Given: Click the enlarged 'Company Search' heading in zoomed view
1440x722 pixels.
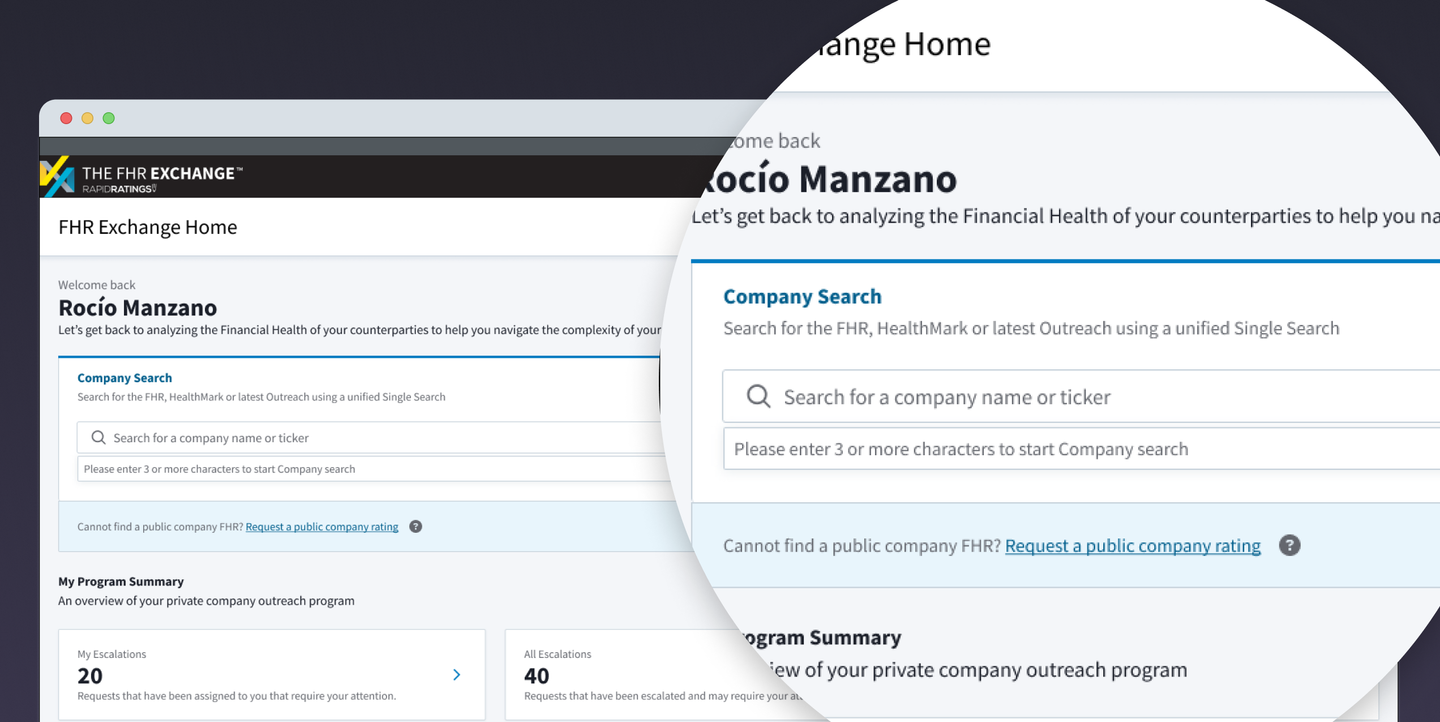Looking at the screenshot, I should [802, 296].
